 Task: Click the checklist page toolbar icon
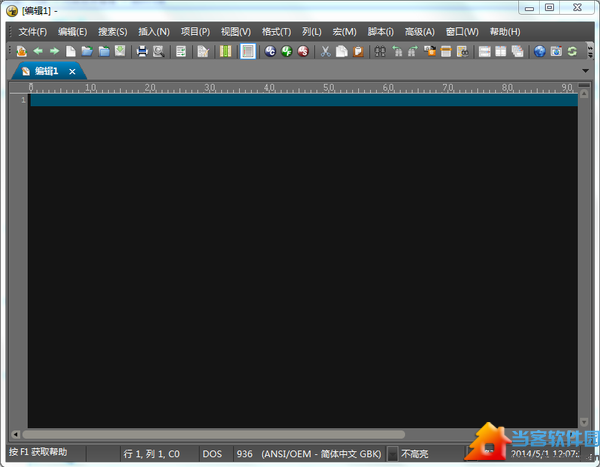(181, 51)
